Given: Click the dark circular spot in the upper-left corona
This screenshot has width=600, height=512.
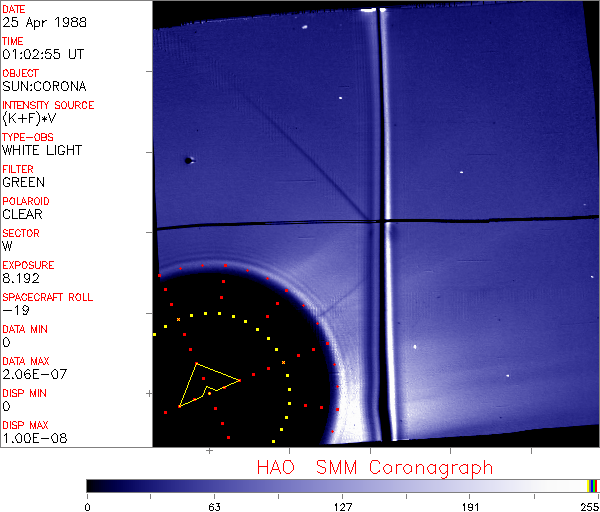Looking at the screenshot, I should [187, 159].
